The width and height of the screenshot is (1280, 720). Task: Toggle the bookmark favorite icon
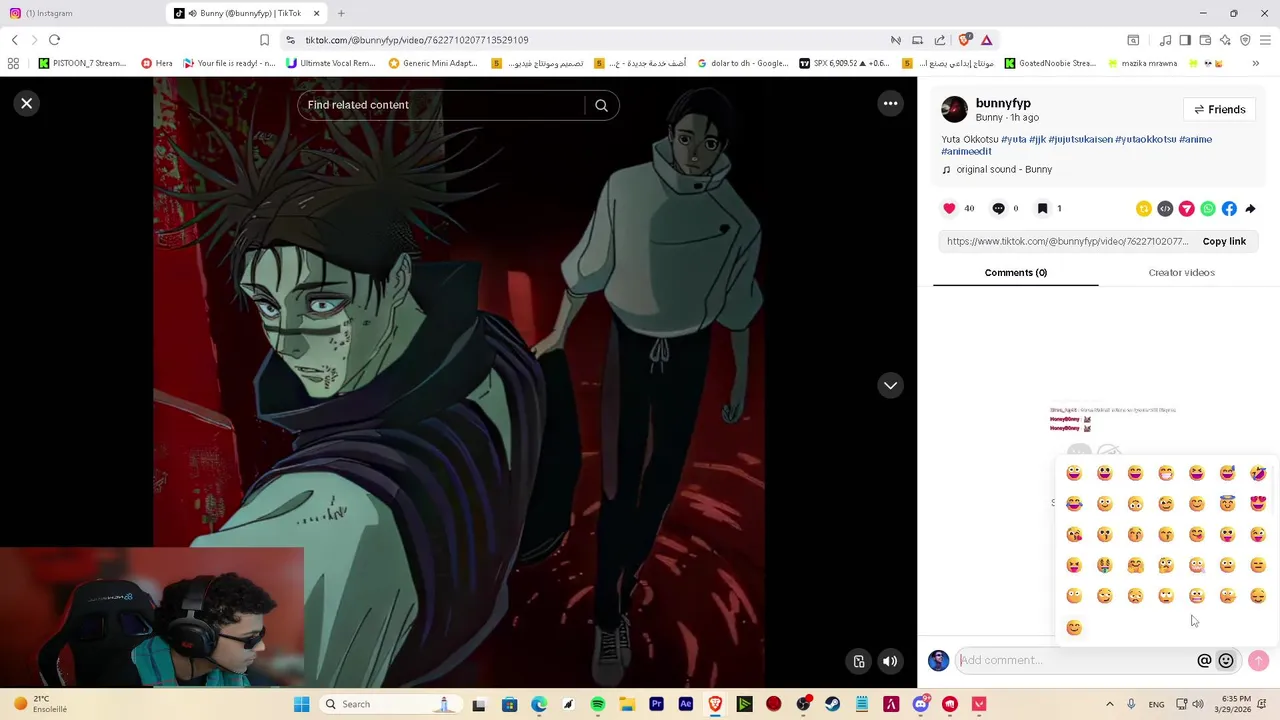[1042, 208]
